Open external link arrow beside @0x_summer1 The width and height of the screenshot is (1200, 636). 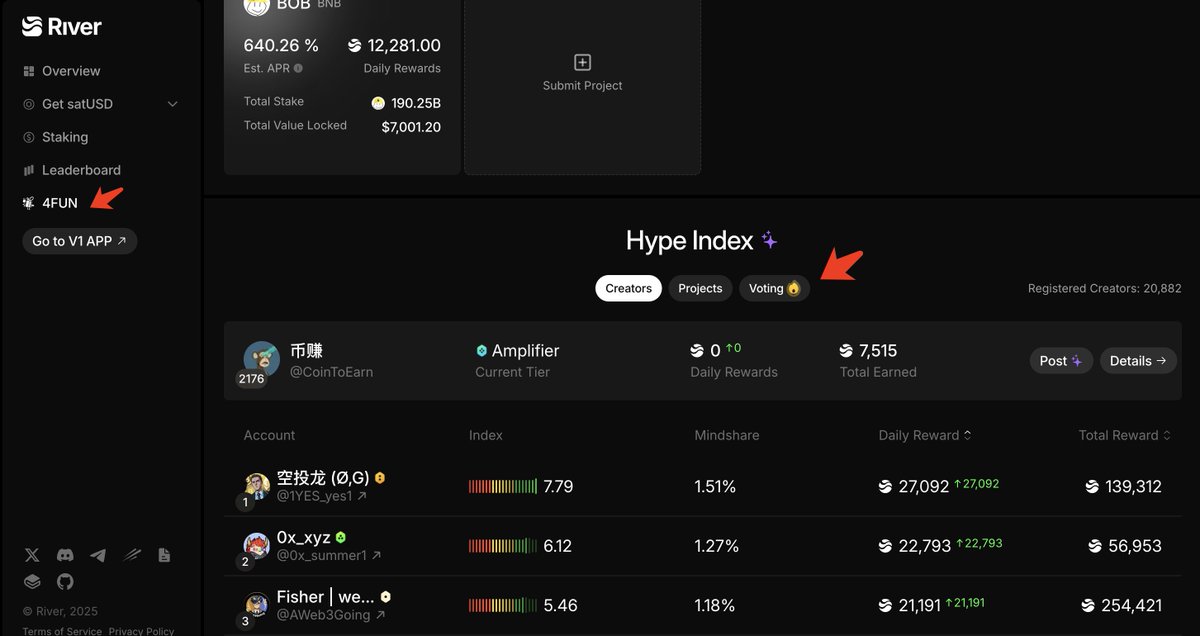pyautogui.click(x=376, y=555)
